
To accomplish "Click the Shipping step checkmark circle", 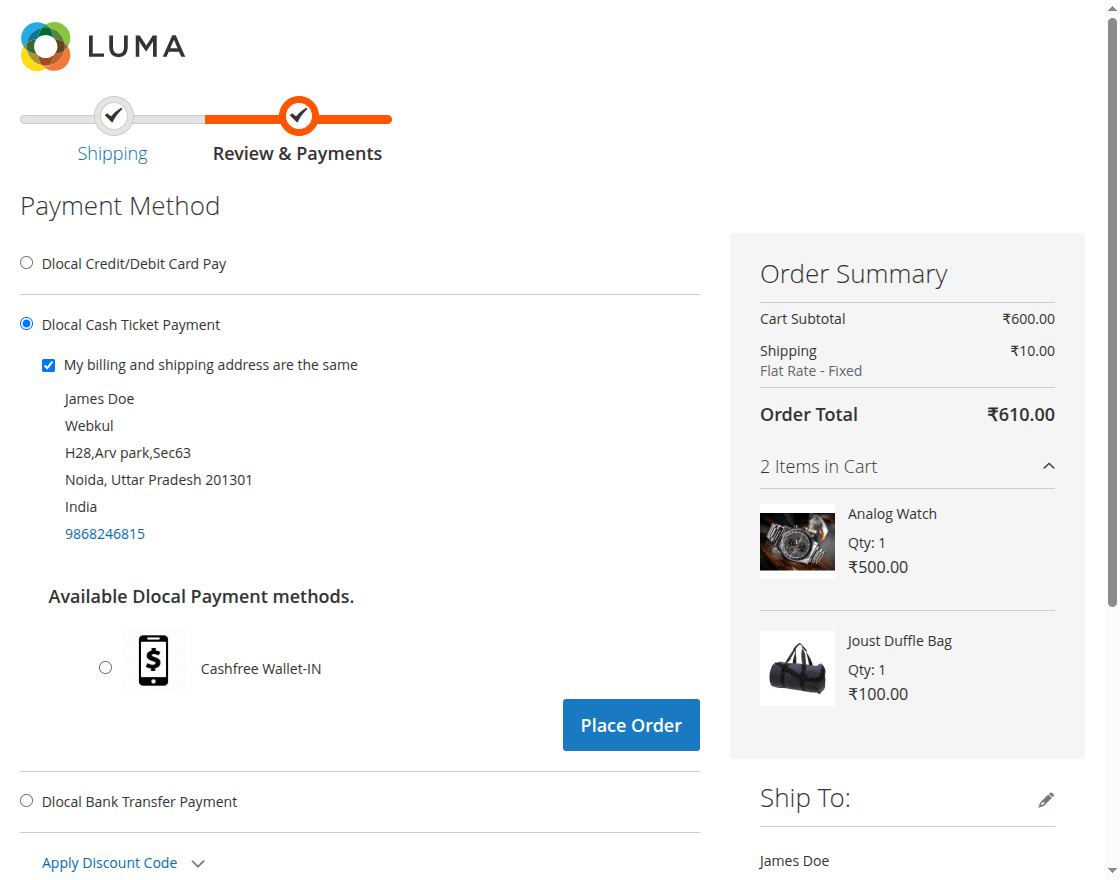I will [114, 116].
